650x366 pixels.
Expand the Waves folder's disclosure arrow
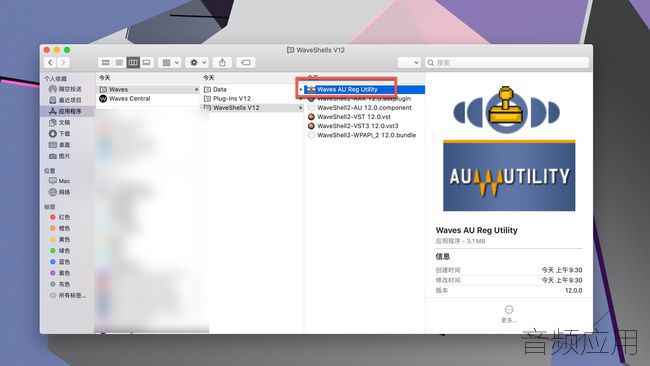pyautogui.click(x=196, y=89)
